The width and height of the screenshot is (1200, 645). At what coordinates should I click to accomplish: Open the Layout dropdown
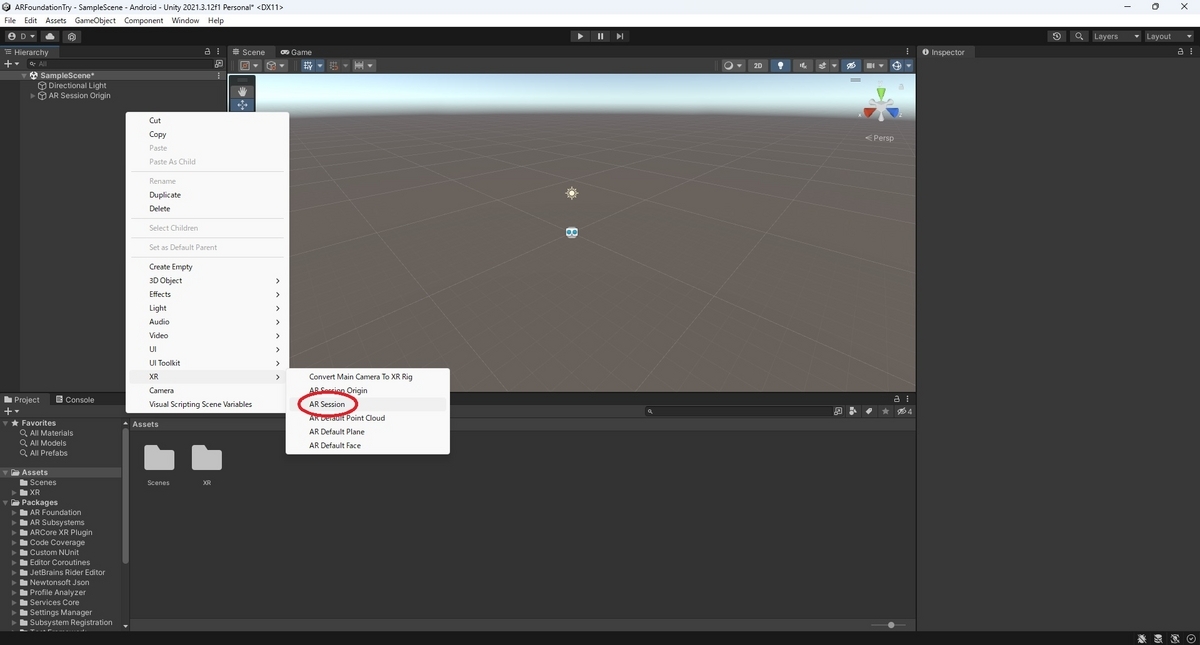(1168, 36)
